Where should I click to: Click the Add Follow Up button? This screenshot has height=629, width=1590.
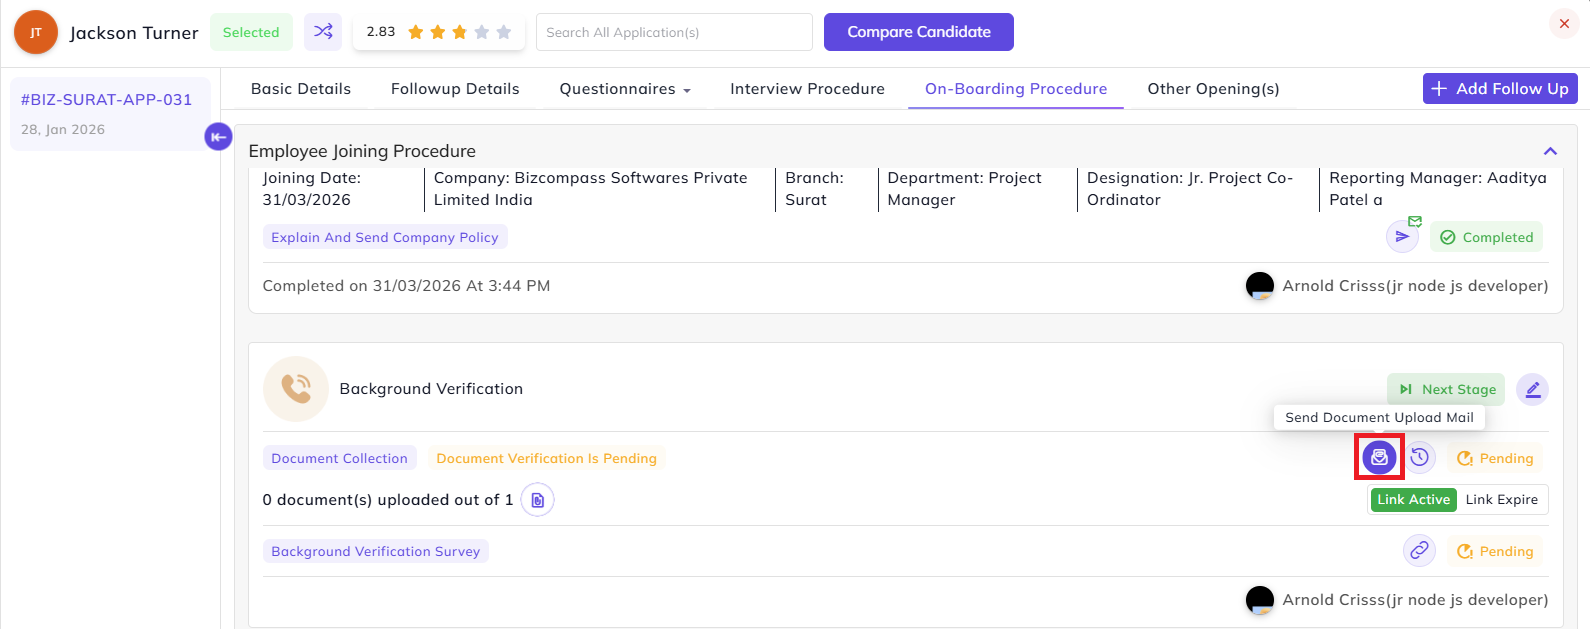pyautogui.click(x=1500, y=89)
